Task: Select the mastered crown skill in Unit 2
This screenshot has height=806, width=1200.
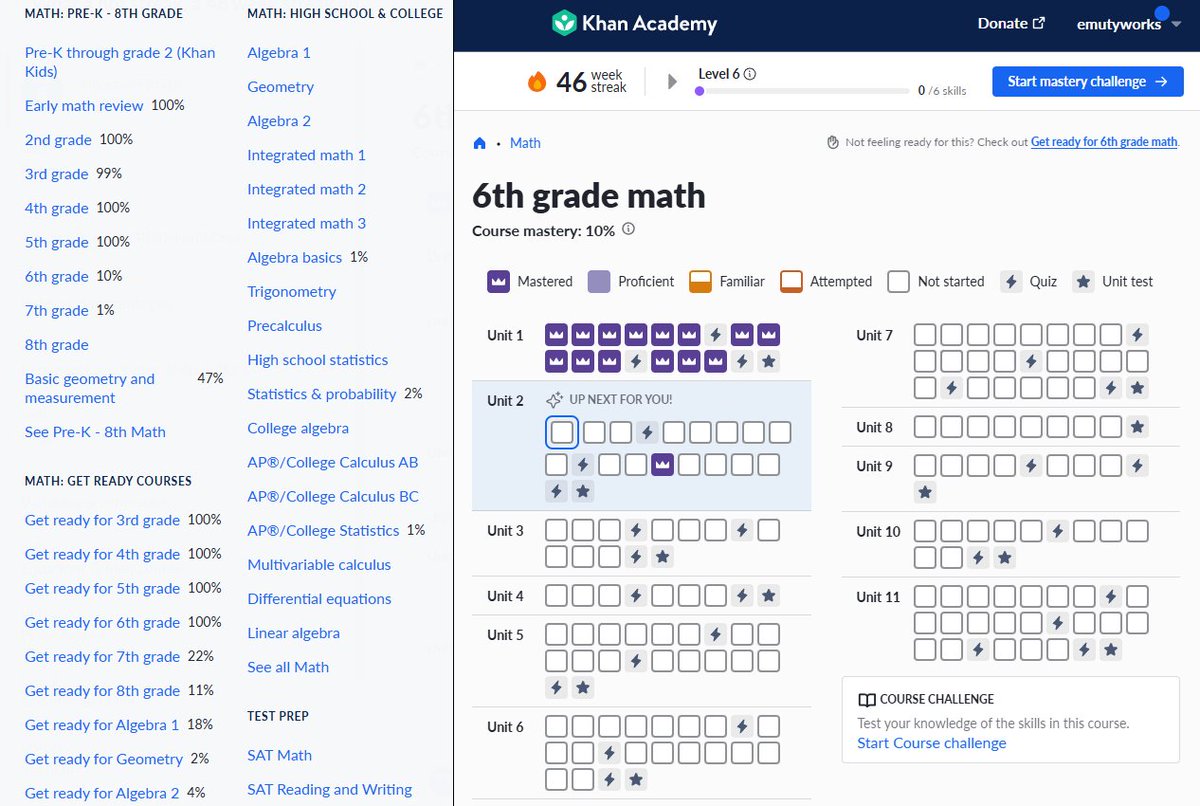Action: click(662, 464)
